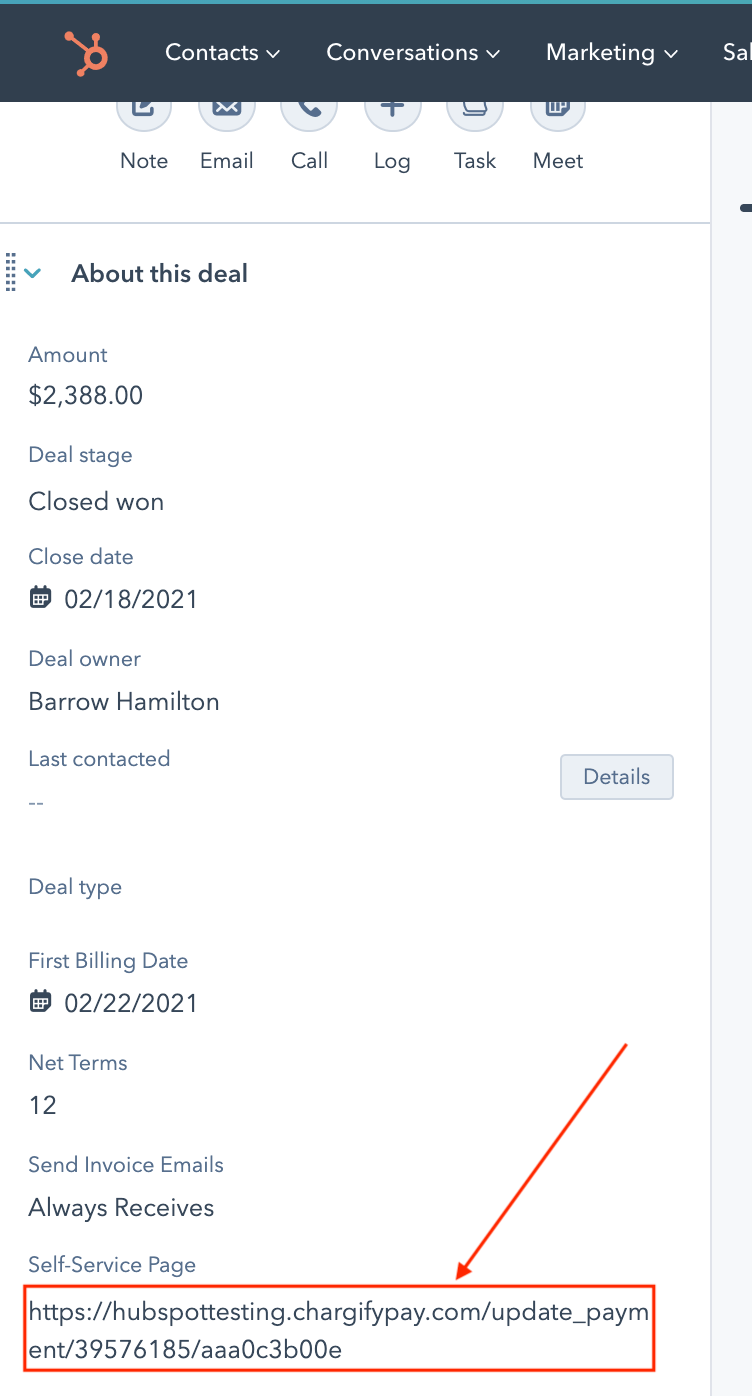The image size is (752, 1396).
Task: Click the HubSpot sprocket logo
Action: pos(86,53)
